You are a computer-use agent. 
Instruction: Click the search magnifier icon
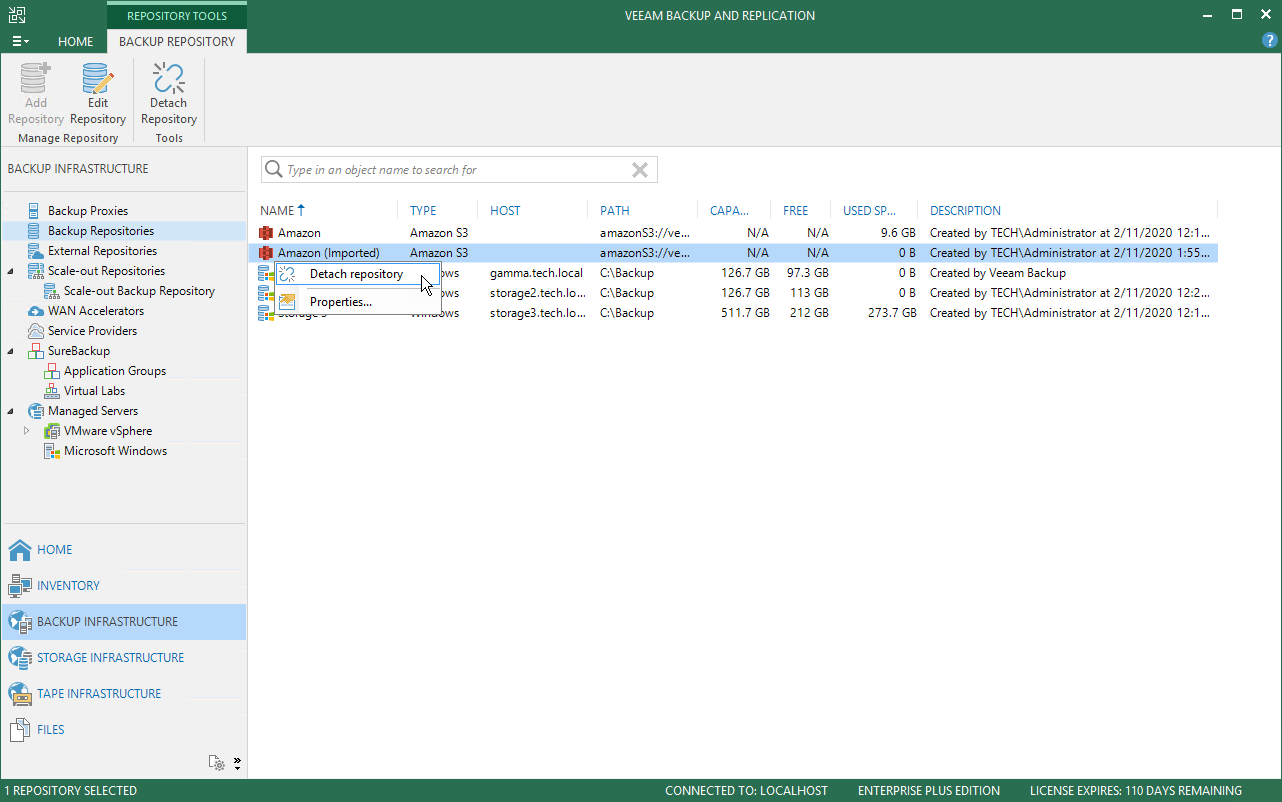click(x=273, y=170)
